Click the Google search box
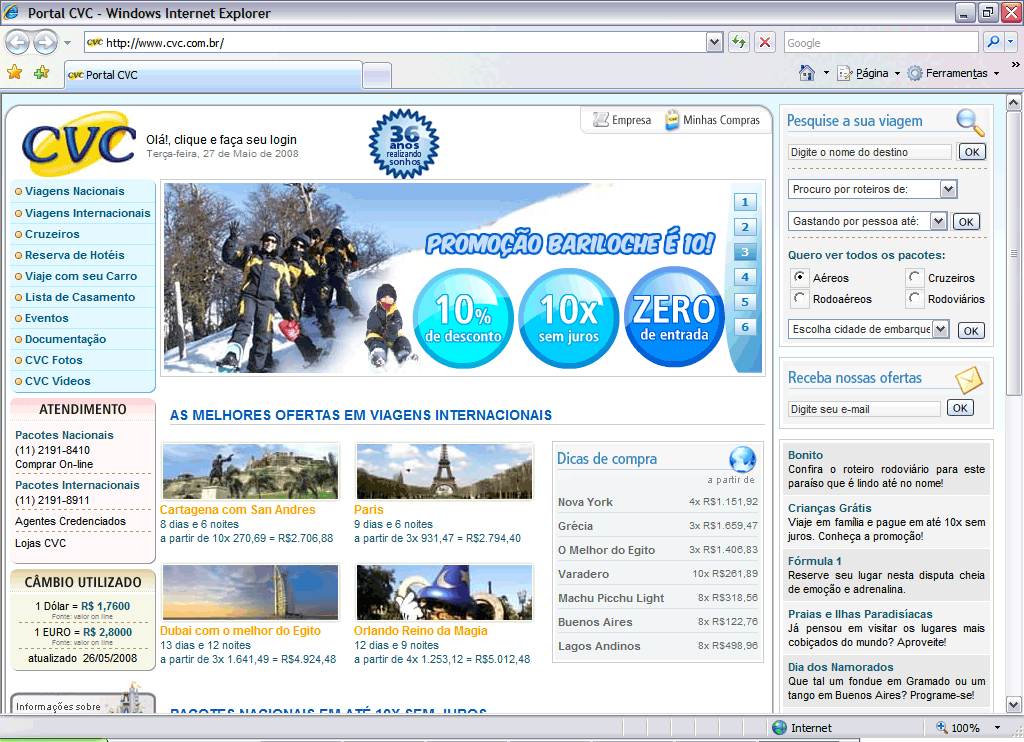The image size is (1024, 742). pyautogui.click(x=881, y=42)
